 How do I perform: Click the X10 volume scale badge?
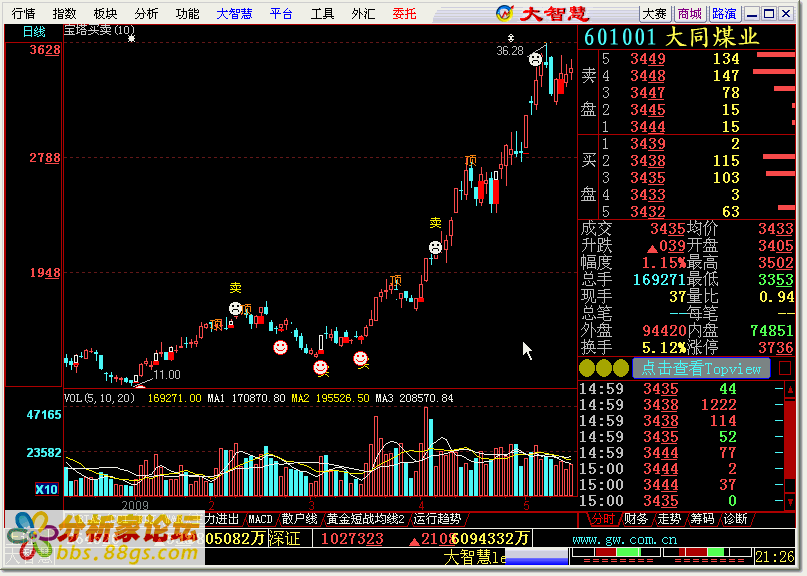coord(46,489)
